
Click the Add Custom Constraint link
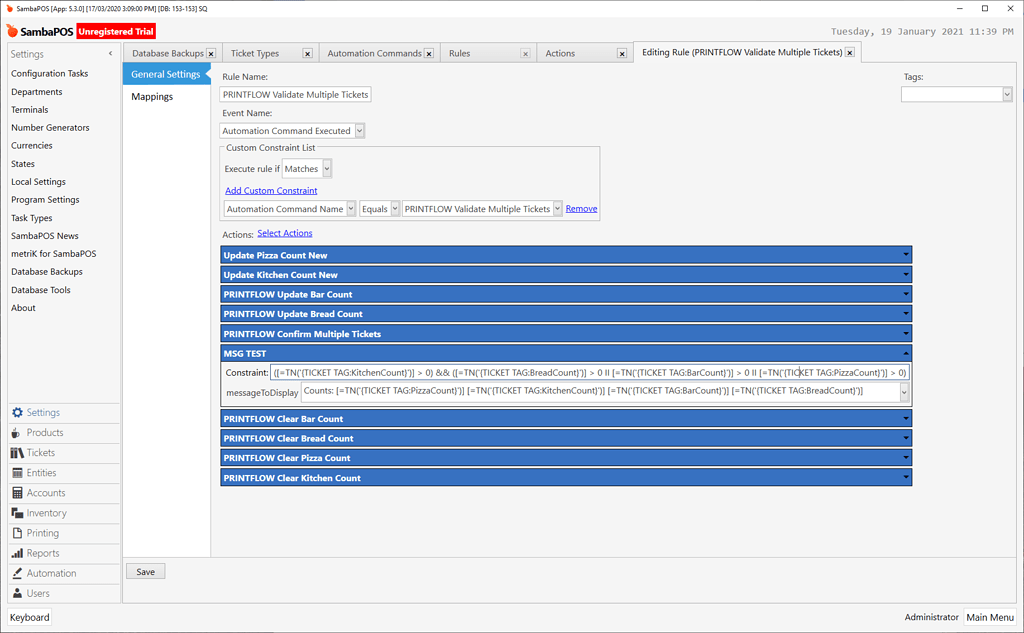[270, 190]
